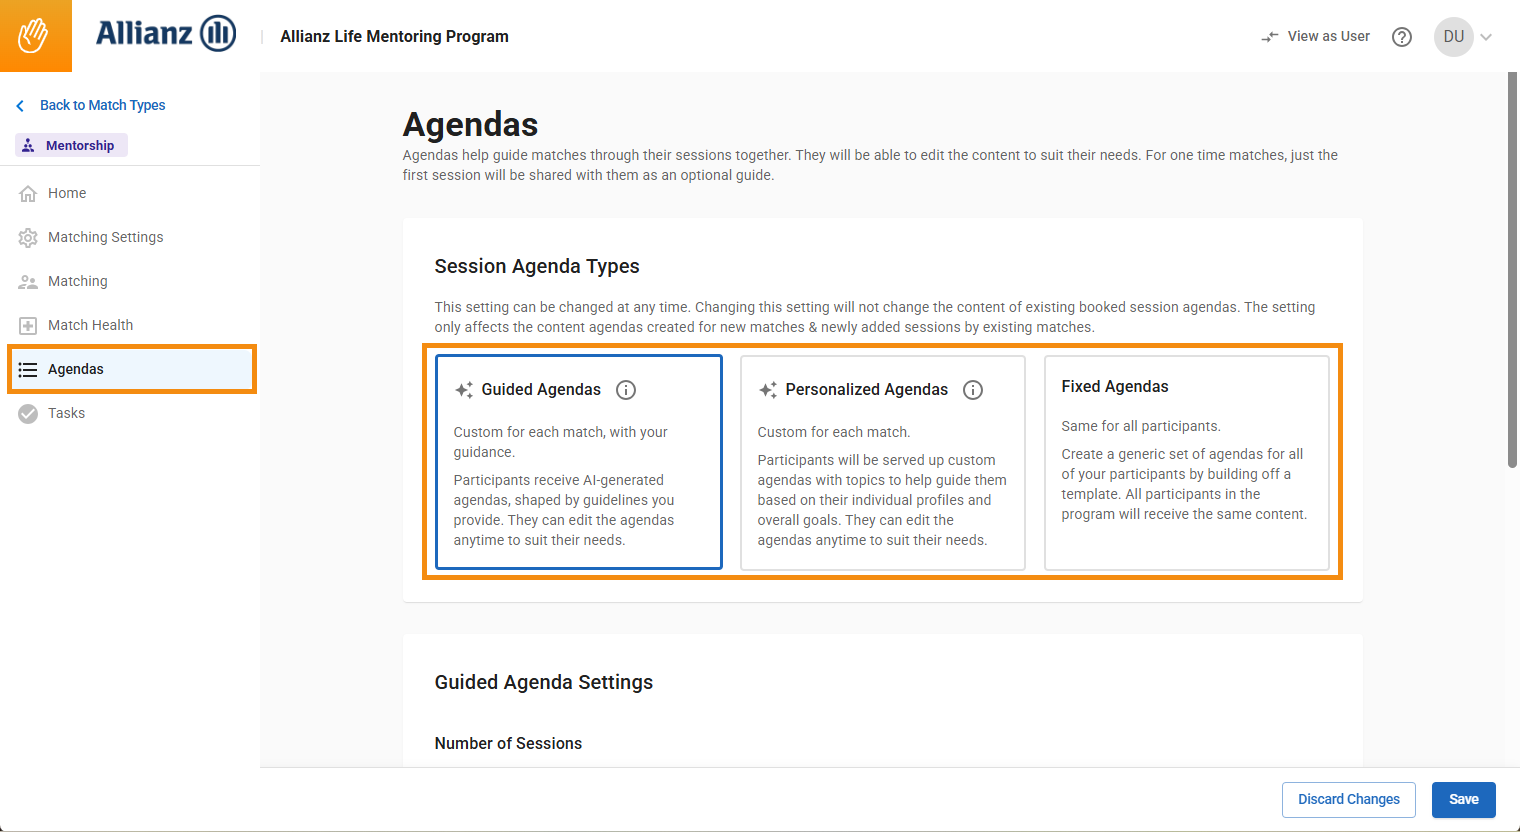This screenshot has height=832, width=1520.
Task: Select the Personalized Agendas option
Action: (882, 462)
